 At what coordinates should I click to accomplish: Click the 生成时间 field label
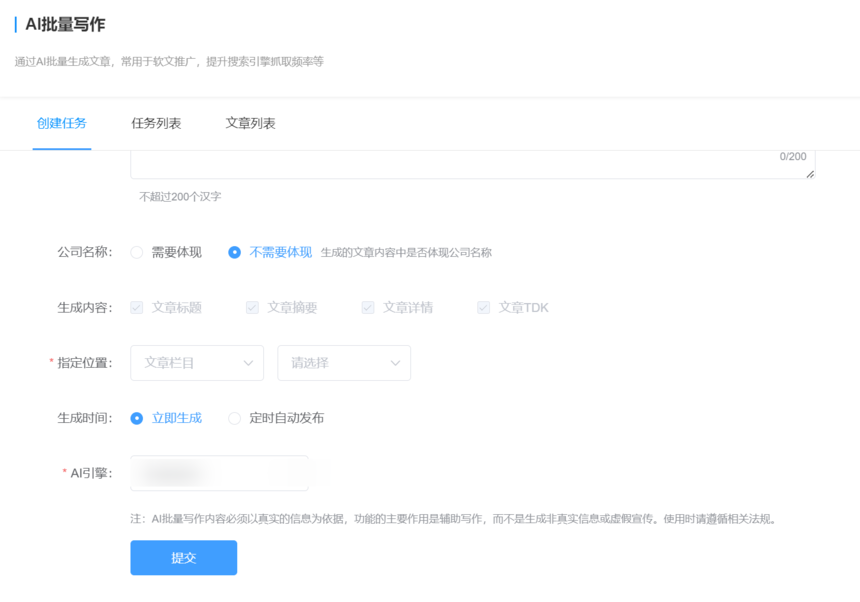[x=84, y=418]
